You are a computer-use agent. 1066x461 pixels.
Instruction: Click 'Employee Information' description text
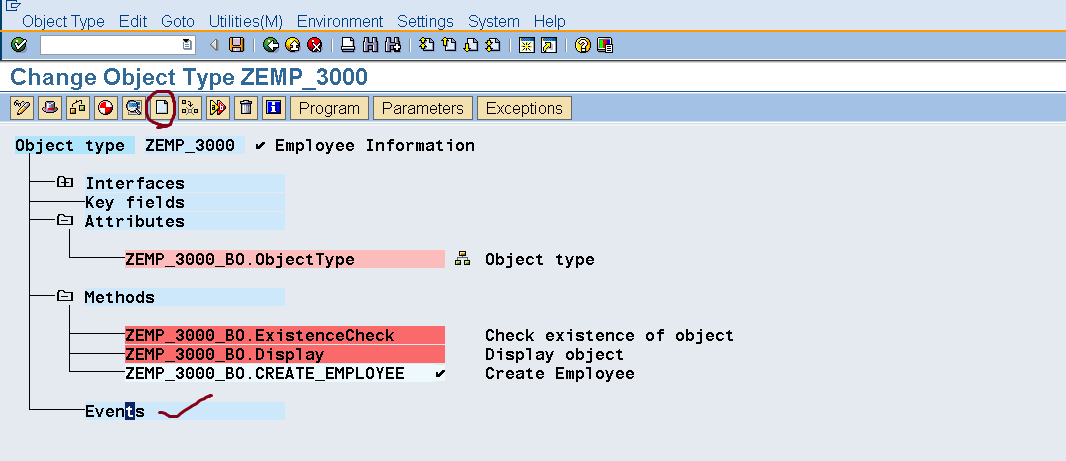(x=375, y=145)
